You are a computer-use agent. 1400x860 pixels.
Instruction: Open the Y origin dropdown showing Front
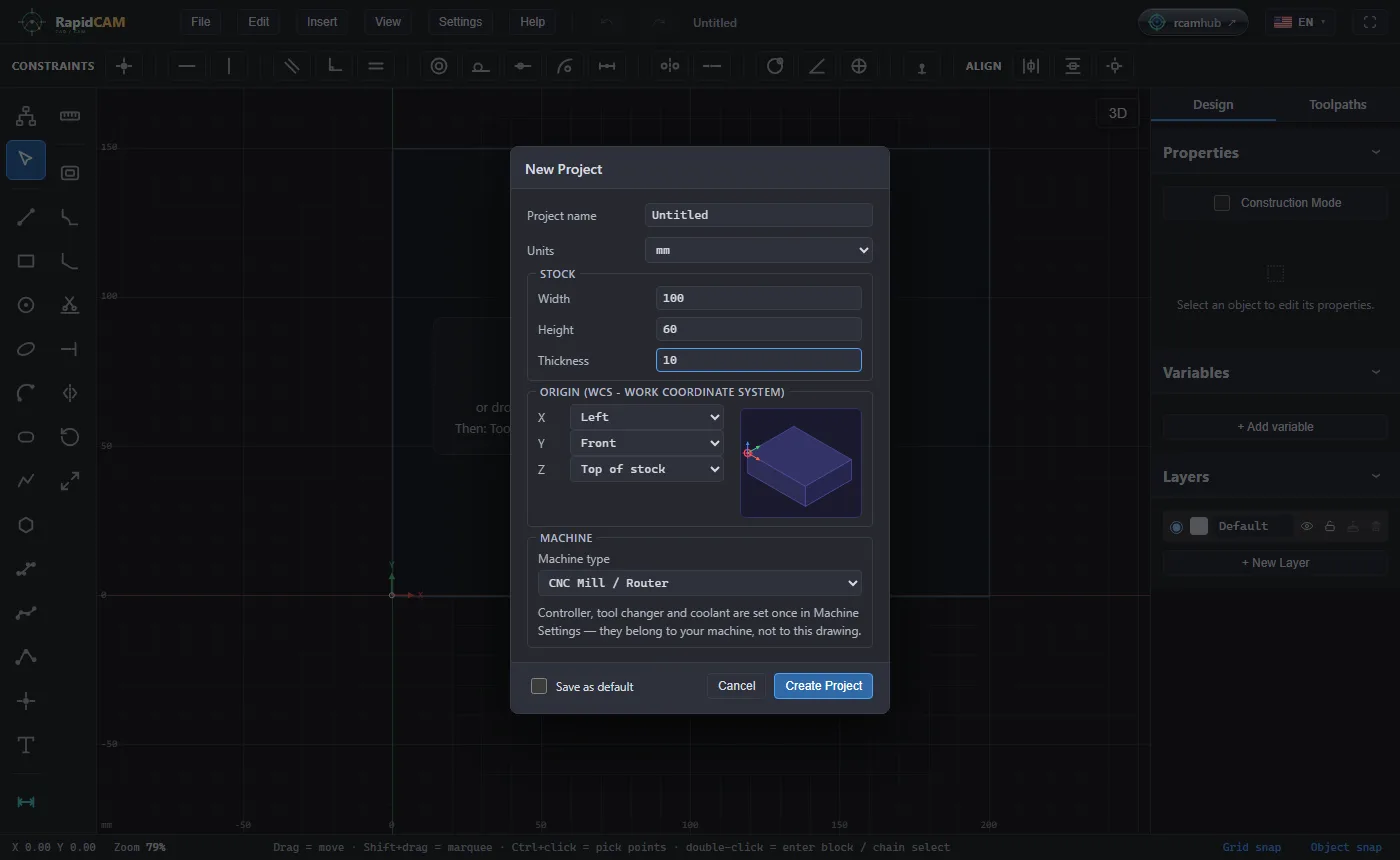point(647,443)
